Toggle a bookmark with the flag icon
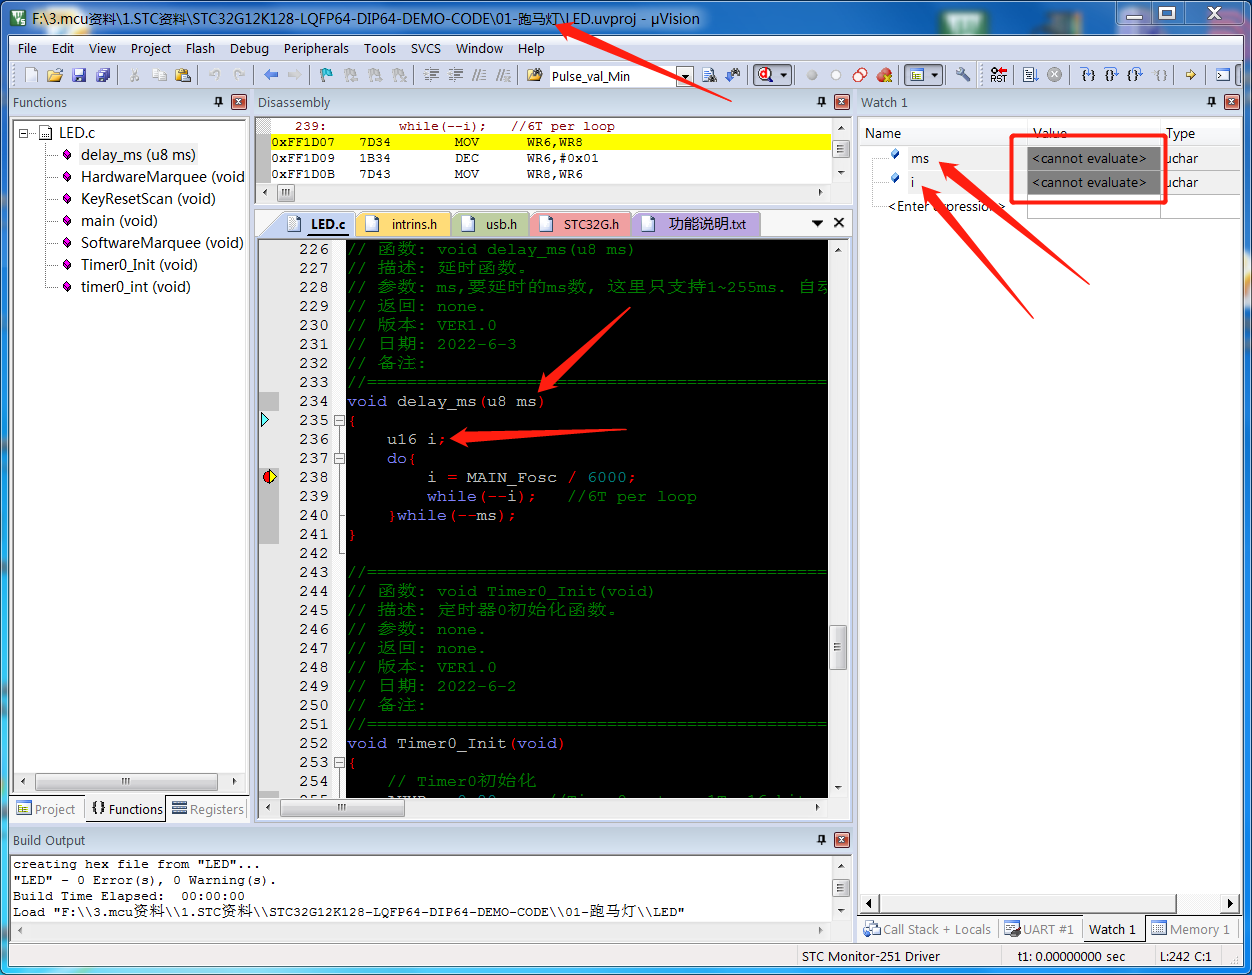The image size is (1252, 975). [326, 75]
